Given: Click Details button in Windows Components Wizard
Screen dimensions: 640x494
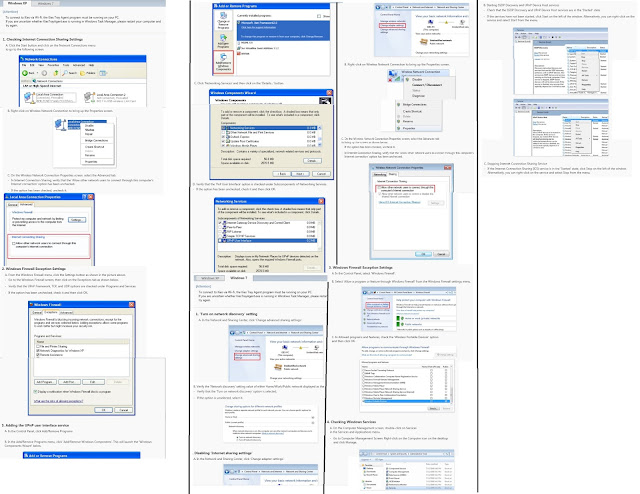Looking at the screenshot, I should coord(312,161).
